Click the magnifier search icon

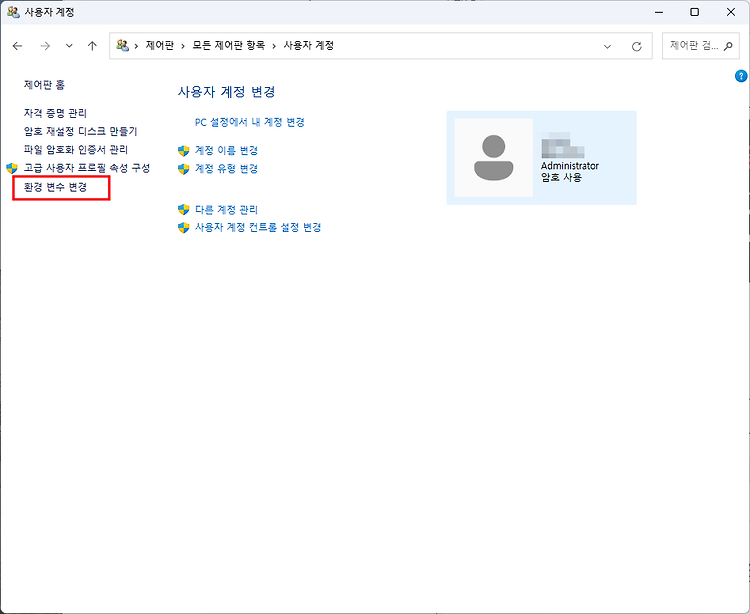pos(728,46)
